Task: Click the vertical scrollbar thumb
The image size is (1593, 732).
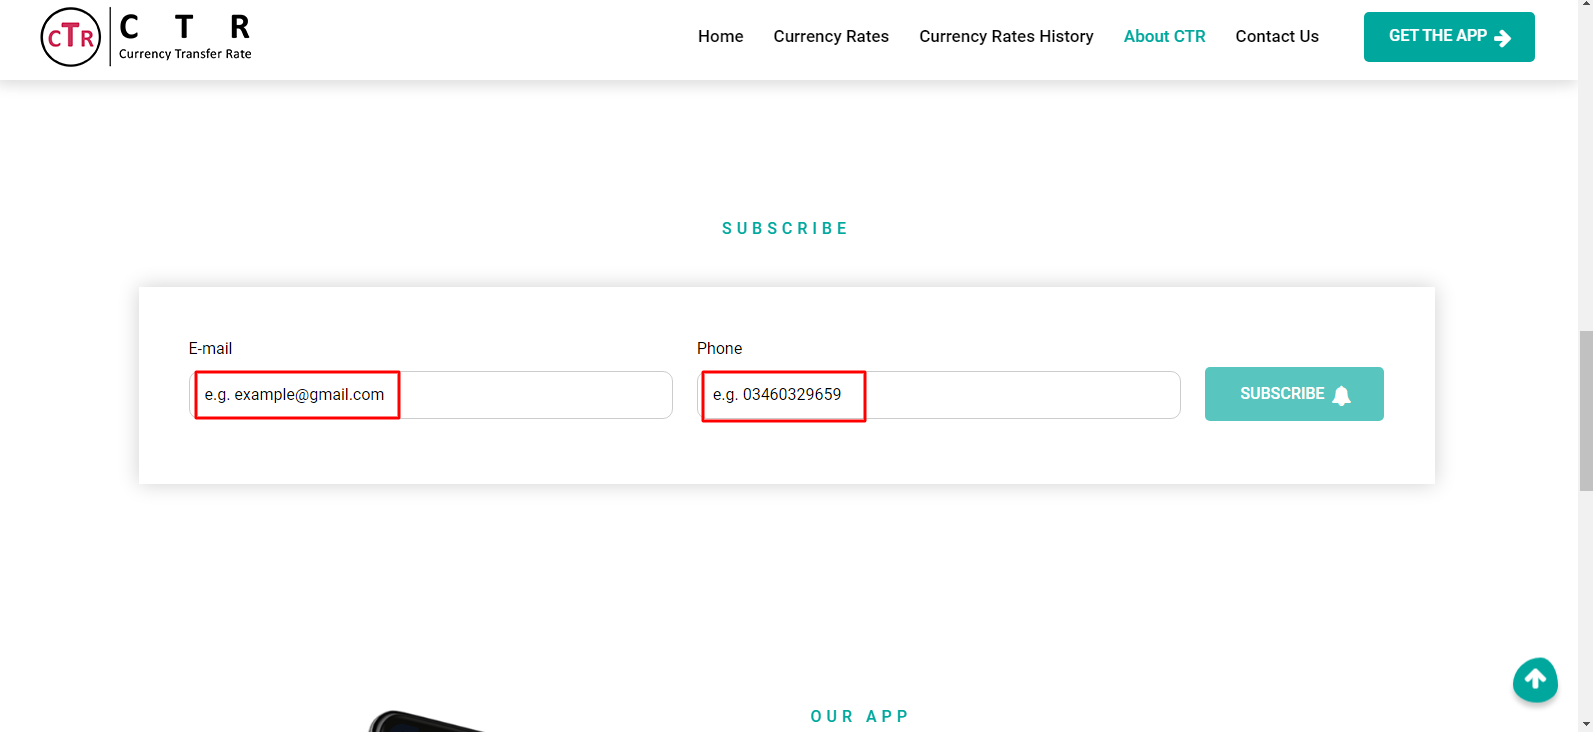Action: coord(1585,410)
